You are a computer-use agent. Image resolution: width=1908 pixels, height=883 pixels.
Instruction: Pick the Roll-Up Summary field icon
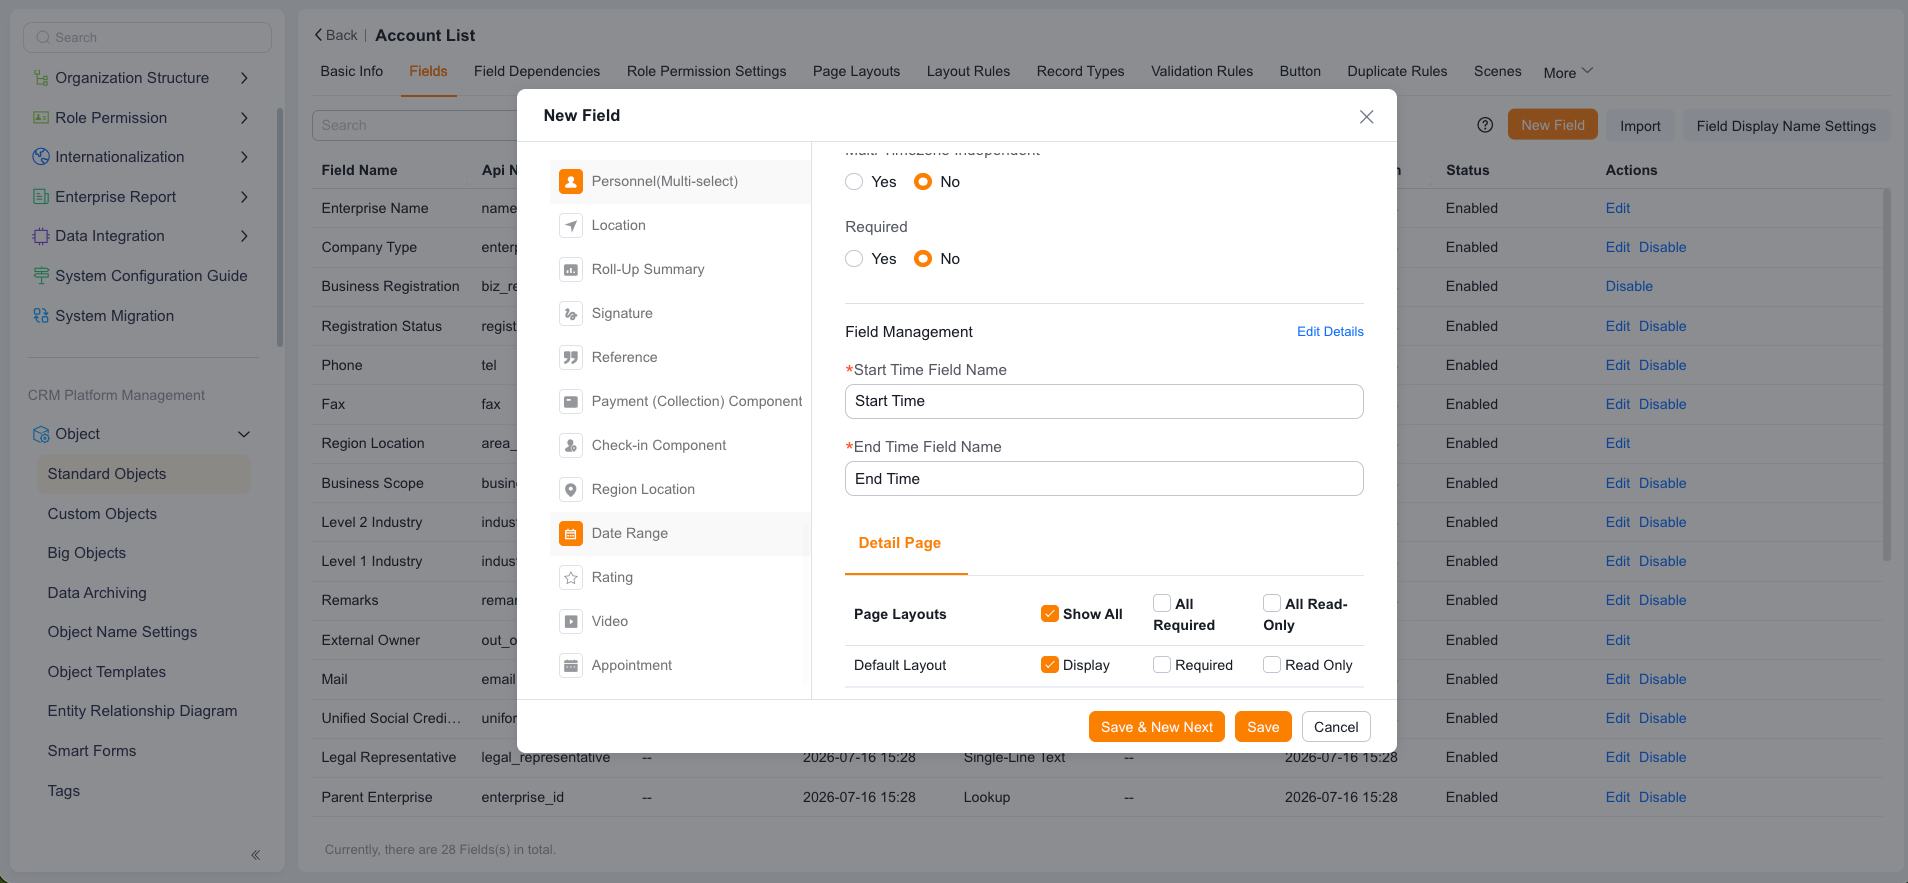(x=571, y=270)
